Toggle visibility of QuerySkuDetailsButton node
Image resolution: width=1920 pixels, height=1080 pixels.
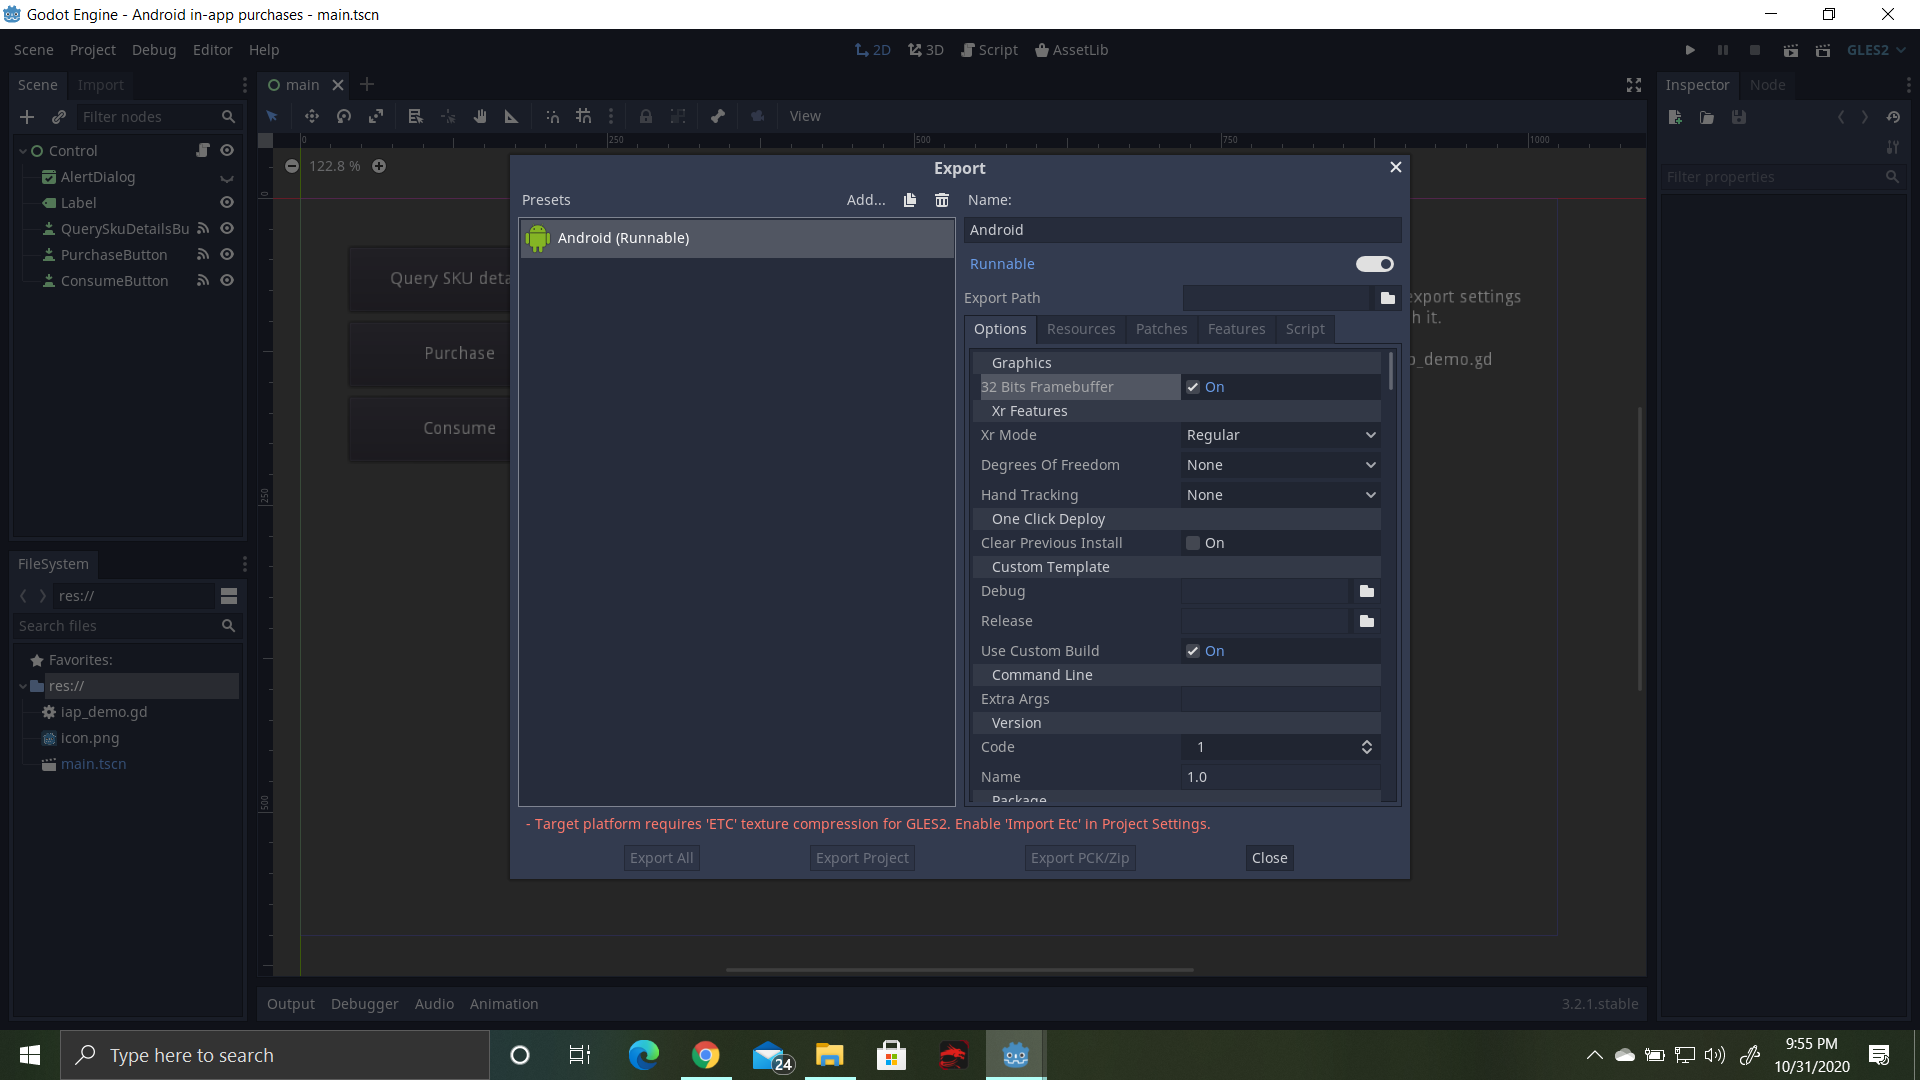pyautogui.click(x=227, y=228)
